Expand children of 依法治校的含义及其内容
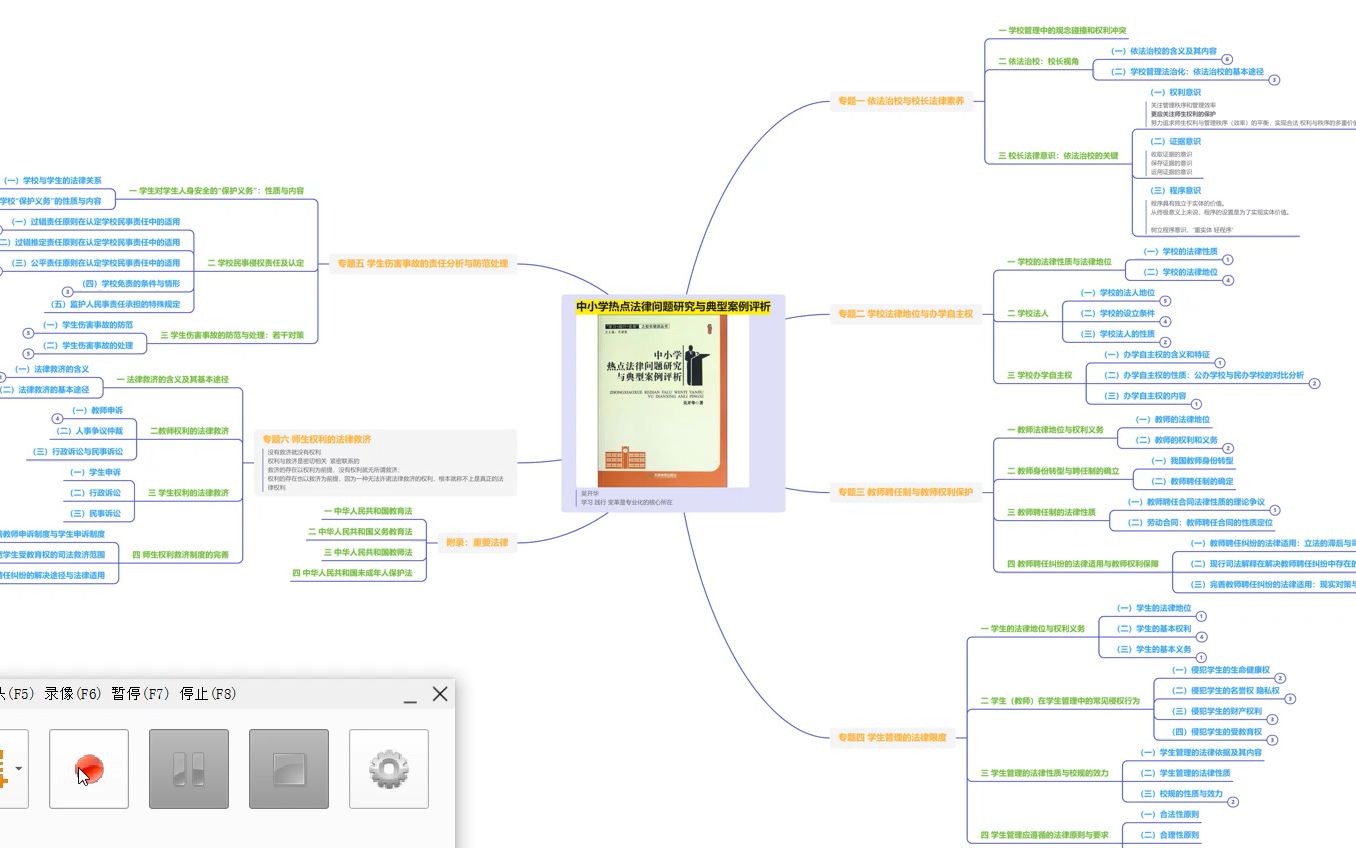Screen dimensions: 1356x848 (1227, 59)
